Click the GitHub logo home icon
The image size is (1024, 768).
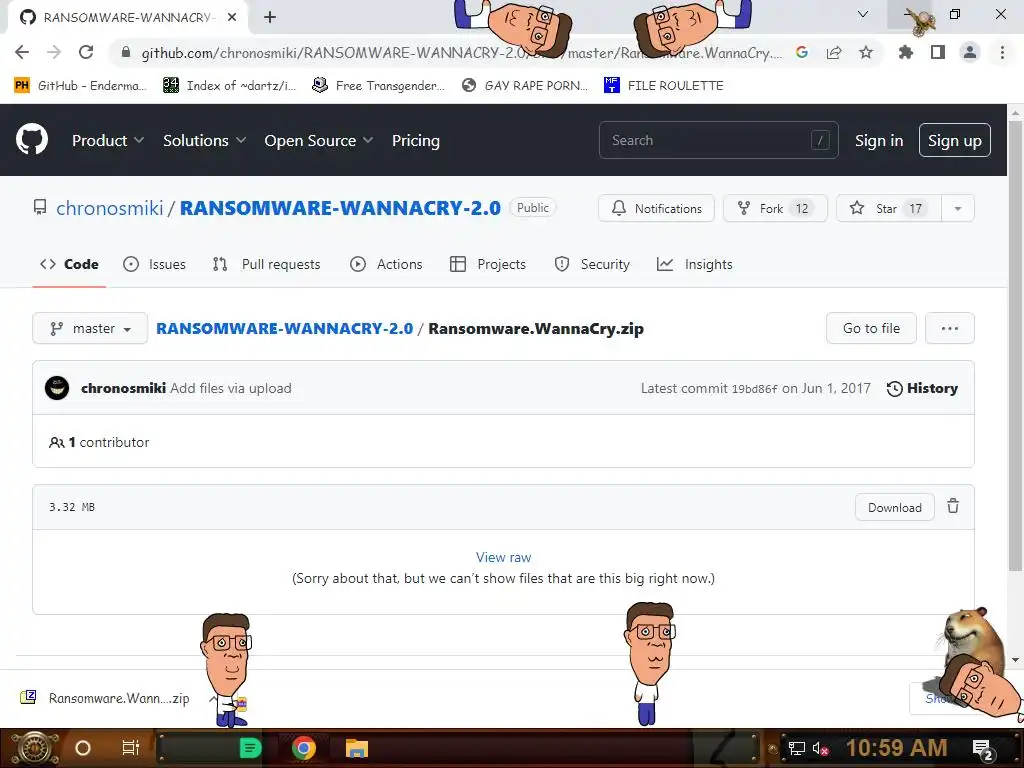(x=31, y=140)
